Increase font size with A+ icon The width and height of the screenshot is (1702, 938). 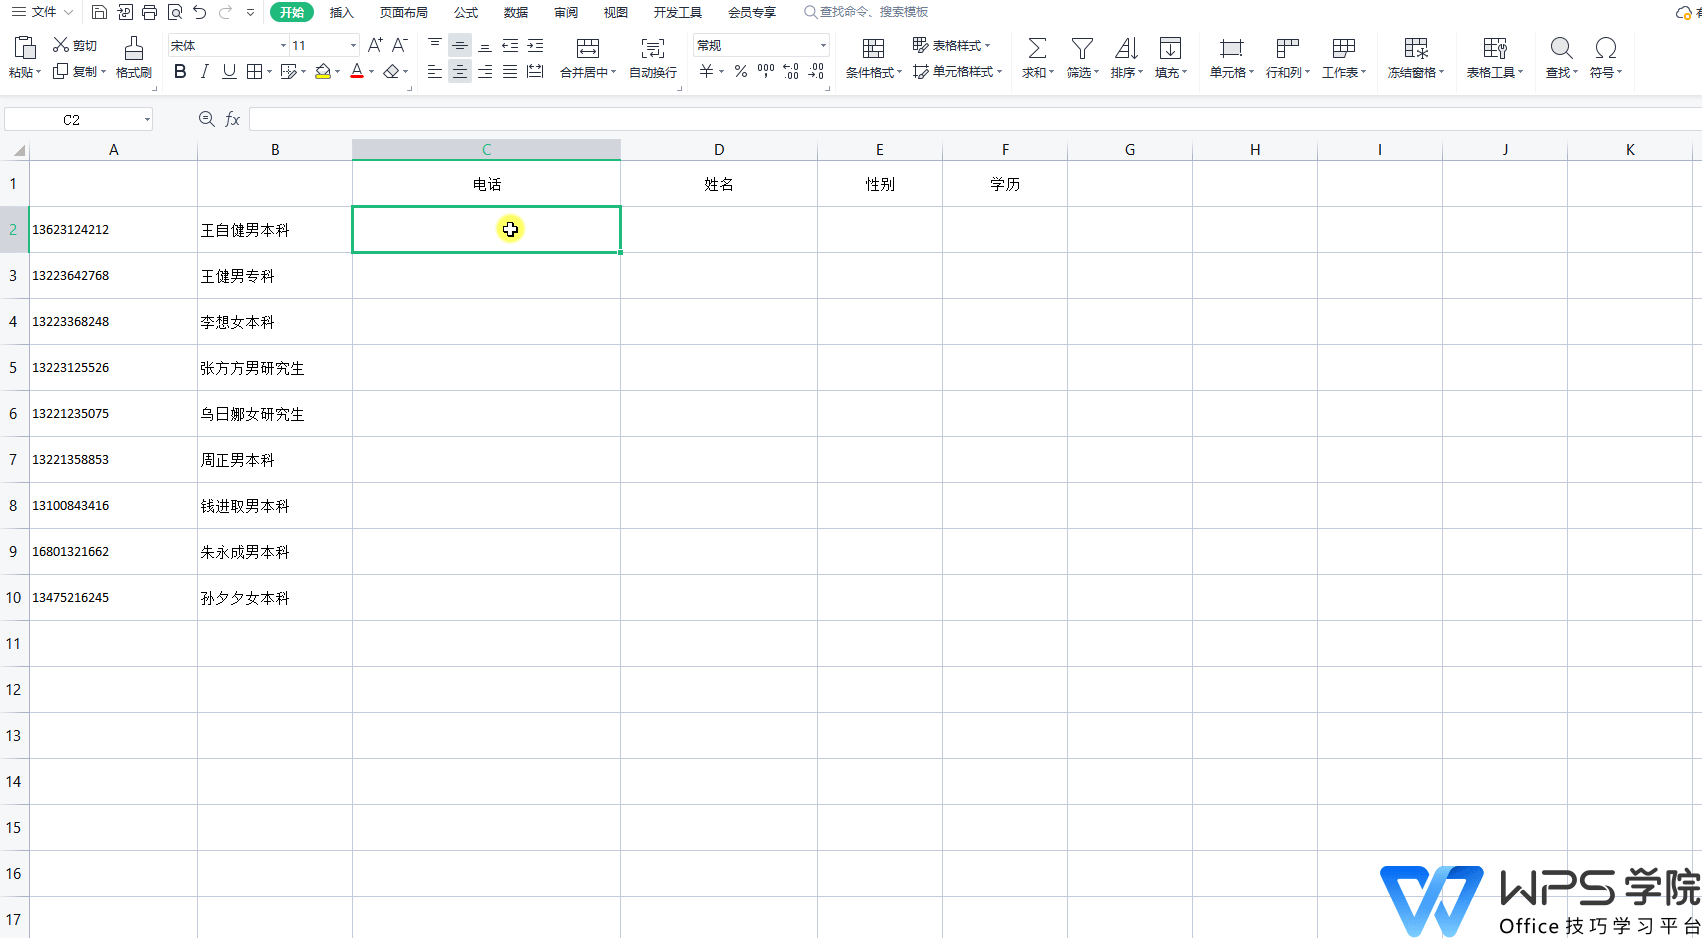coord(375,45)
